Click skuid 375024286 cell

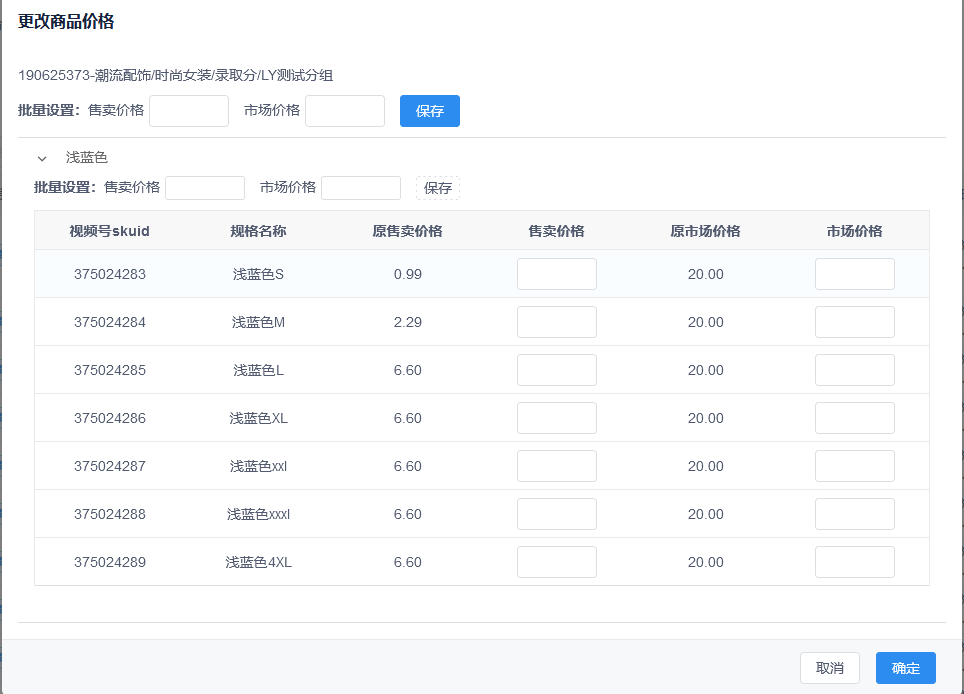point(109,418)
